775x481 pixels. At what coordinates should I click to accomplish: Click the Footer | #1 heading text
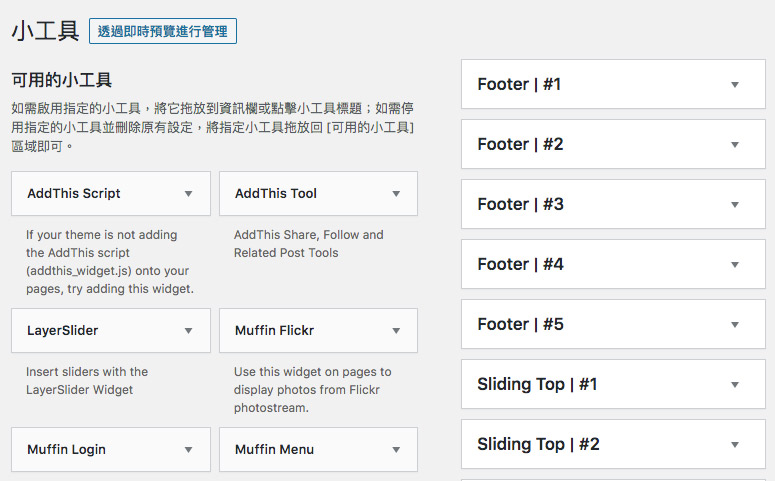click(519, 85)
